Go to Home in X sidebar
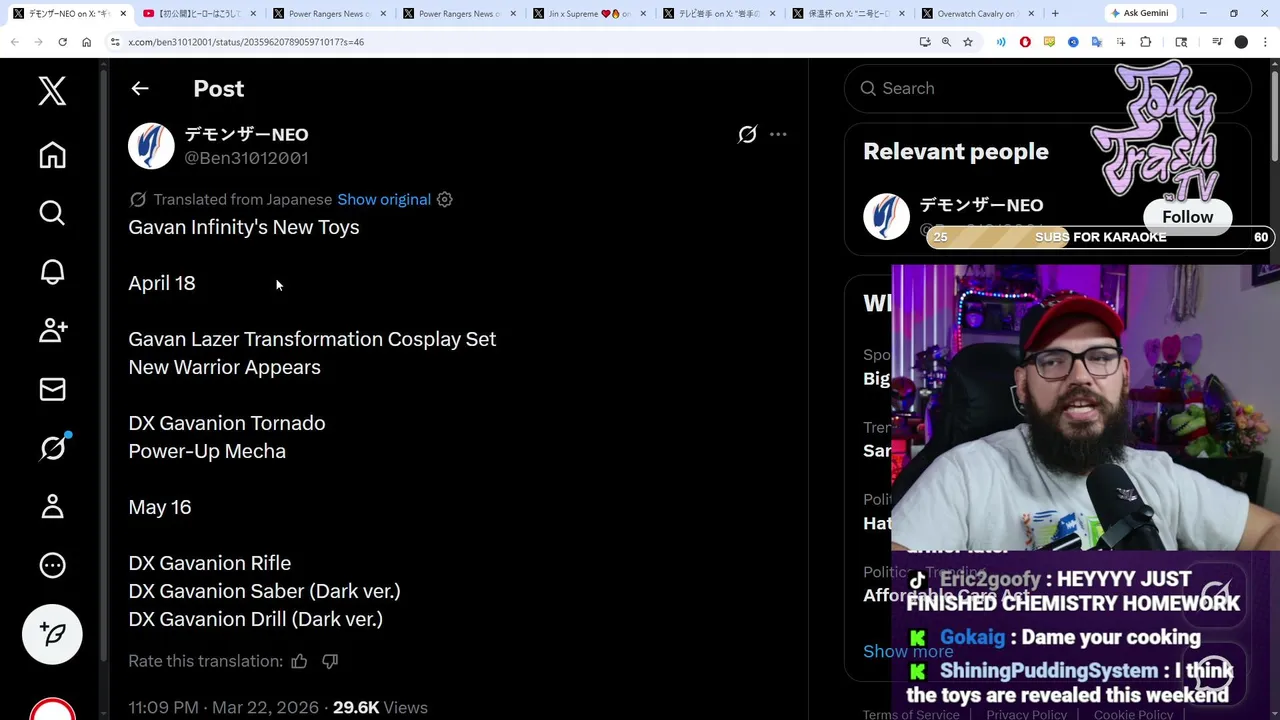Viewport: 1280px width, 720px height. pos(52,155)
